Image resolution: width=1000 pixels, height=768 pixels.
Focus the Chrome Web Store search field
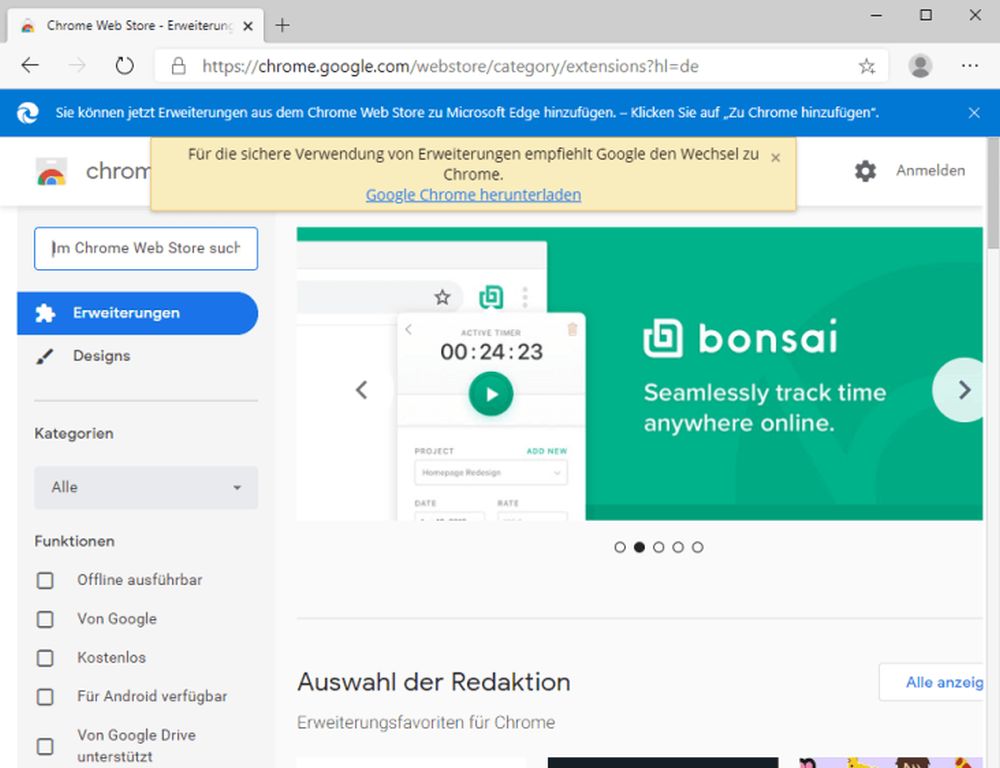pyautogui.click(x=146, y=248)
